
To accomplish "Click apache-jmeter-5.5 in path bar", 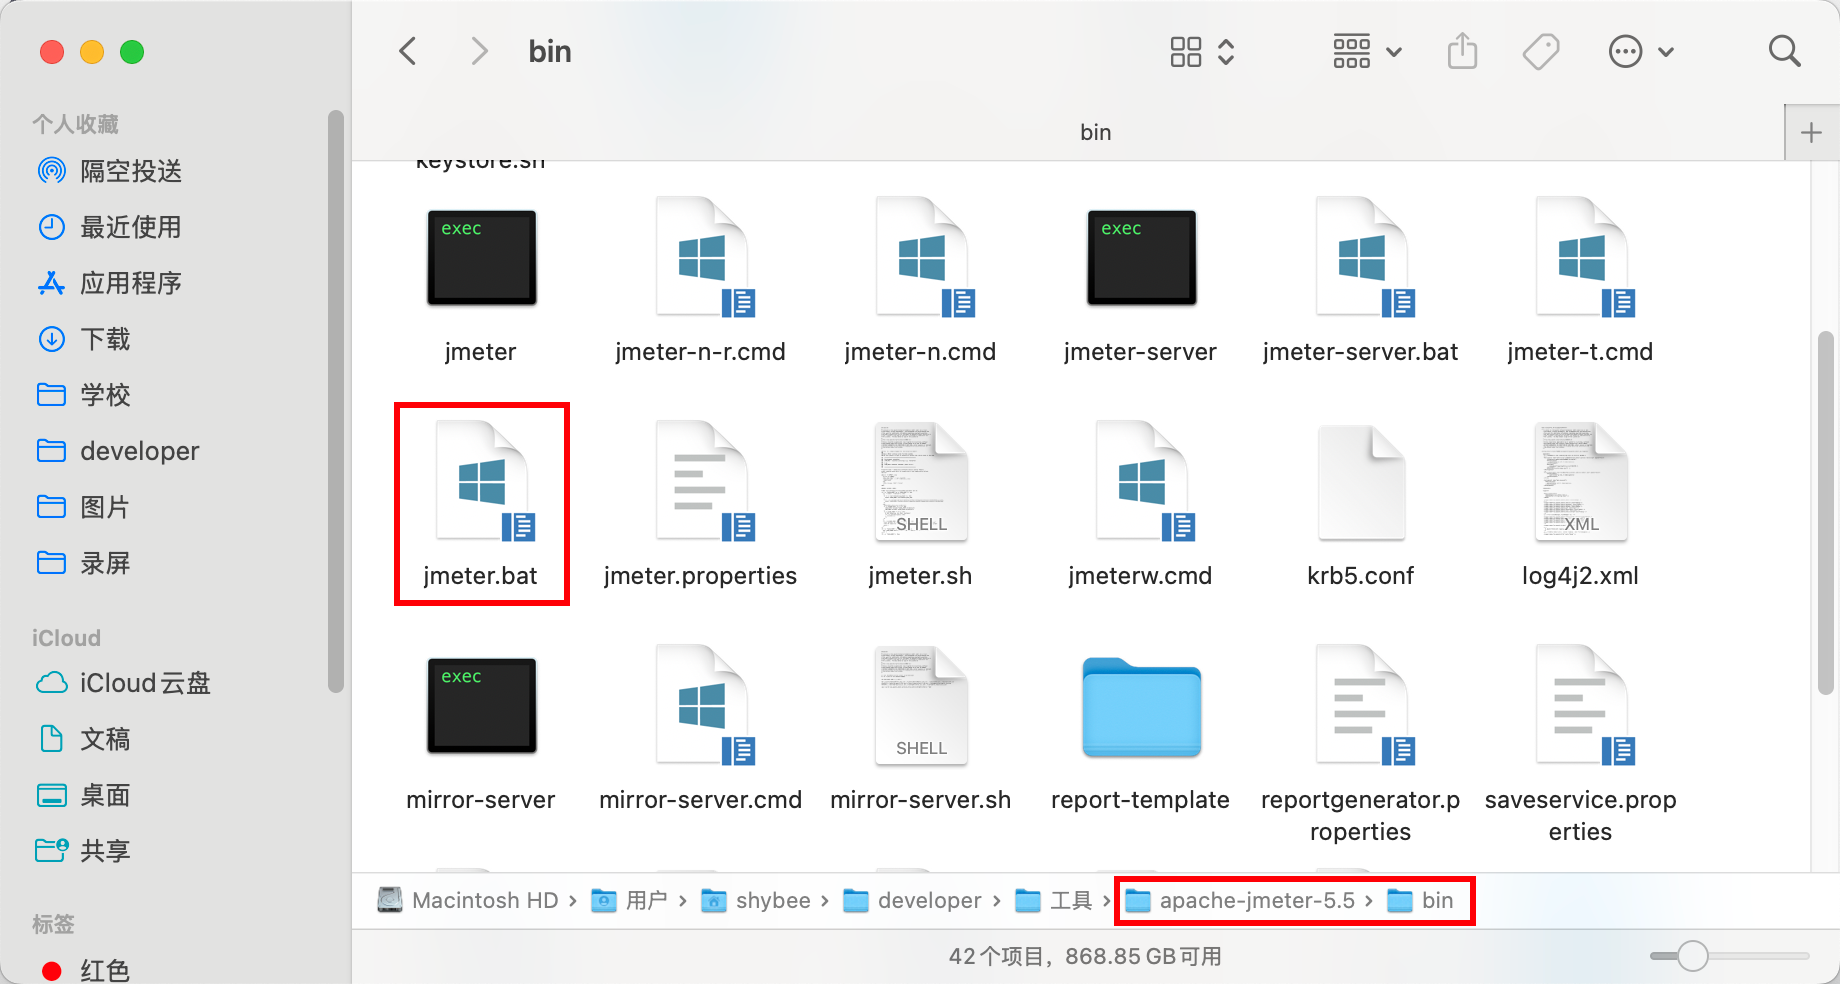I will [x=1240, y=900].
